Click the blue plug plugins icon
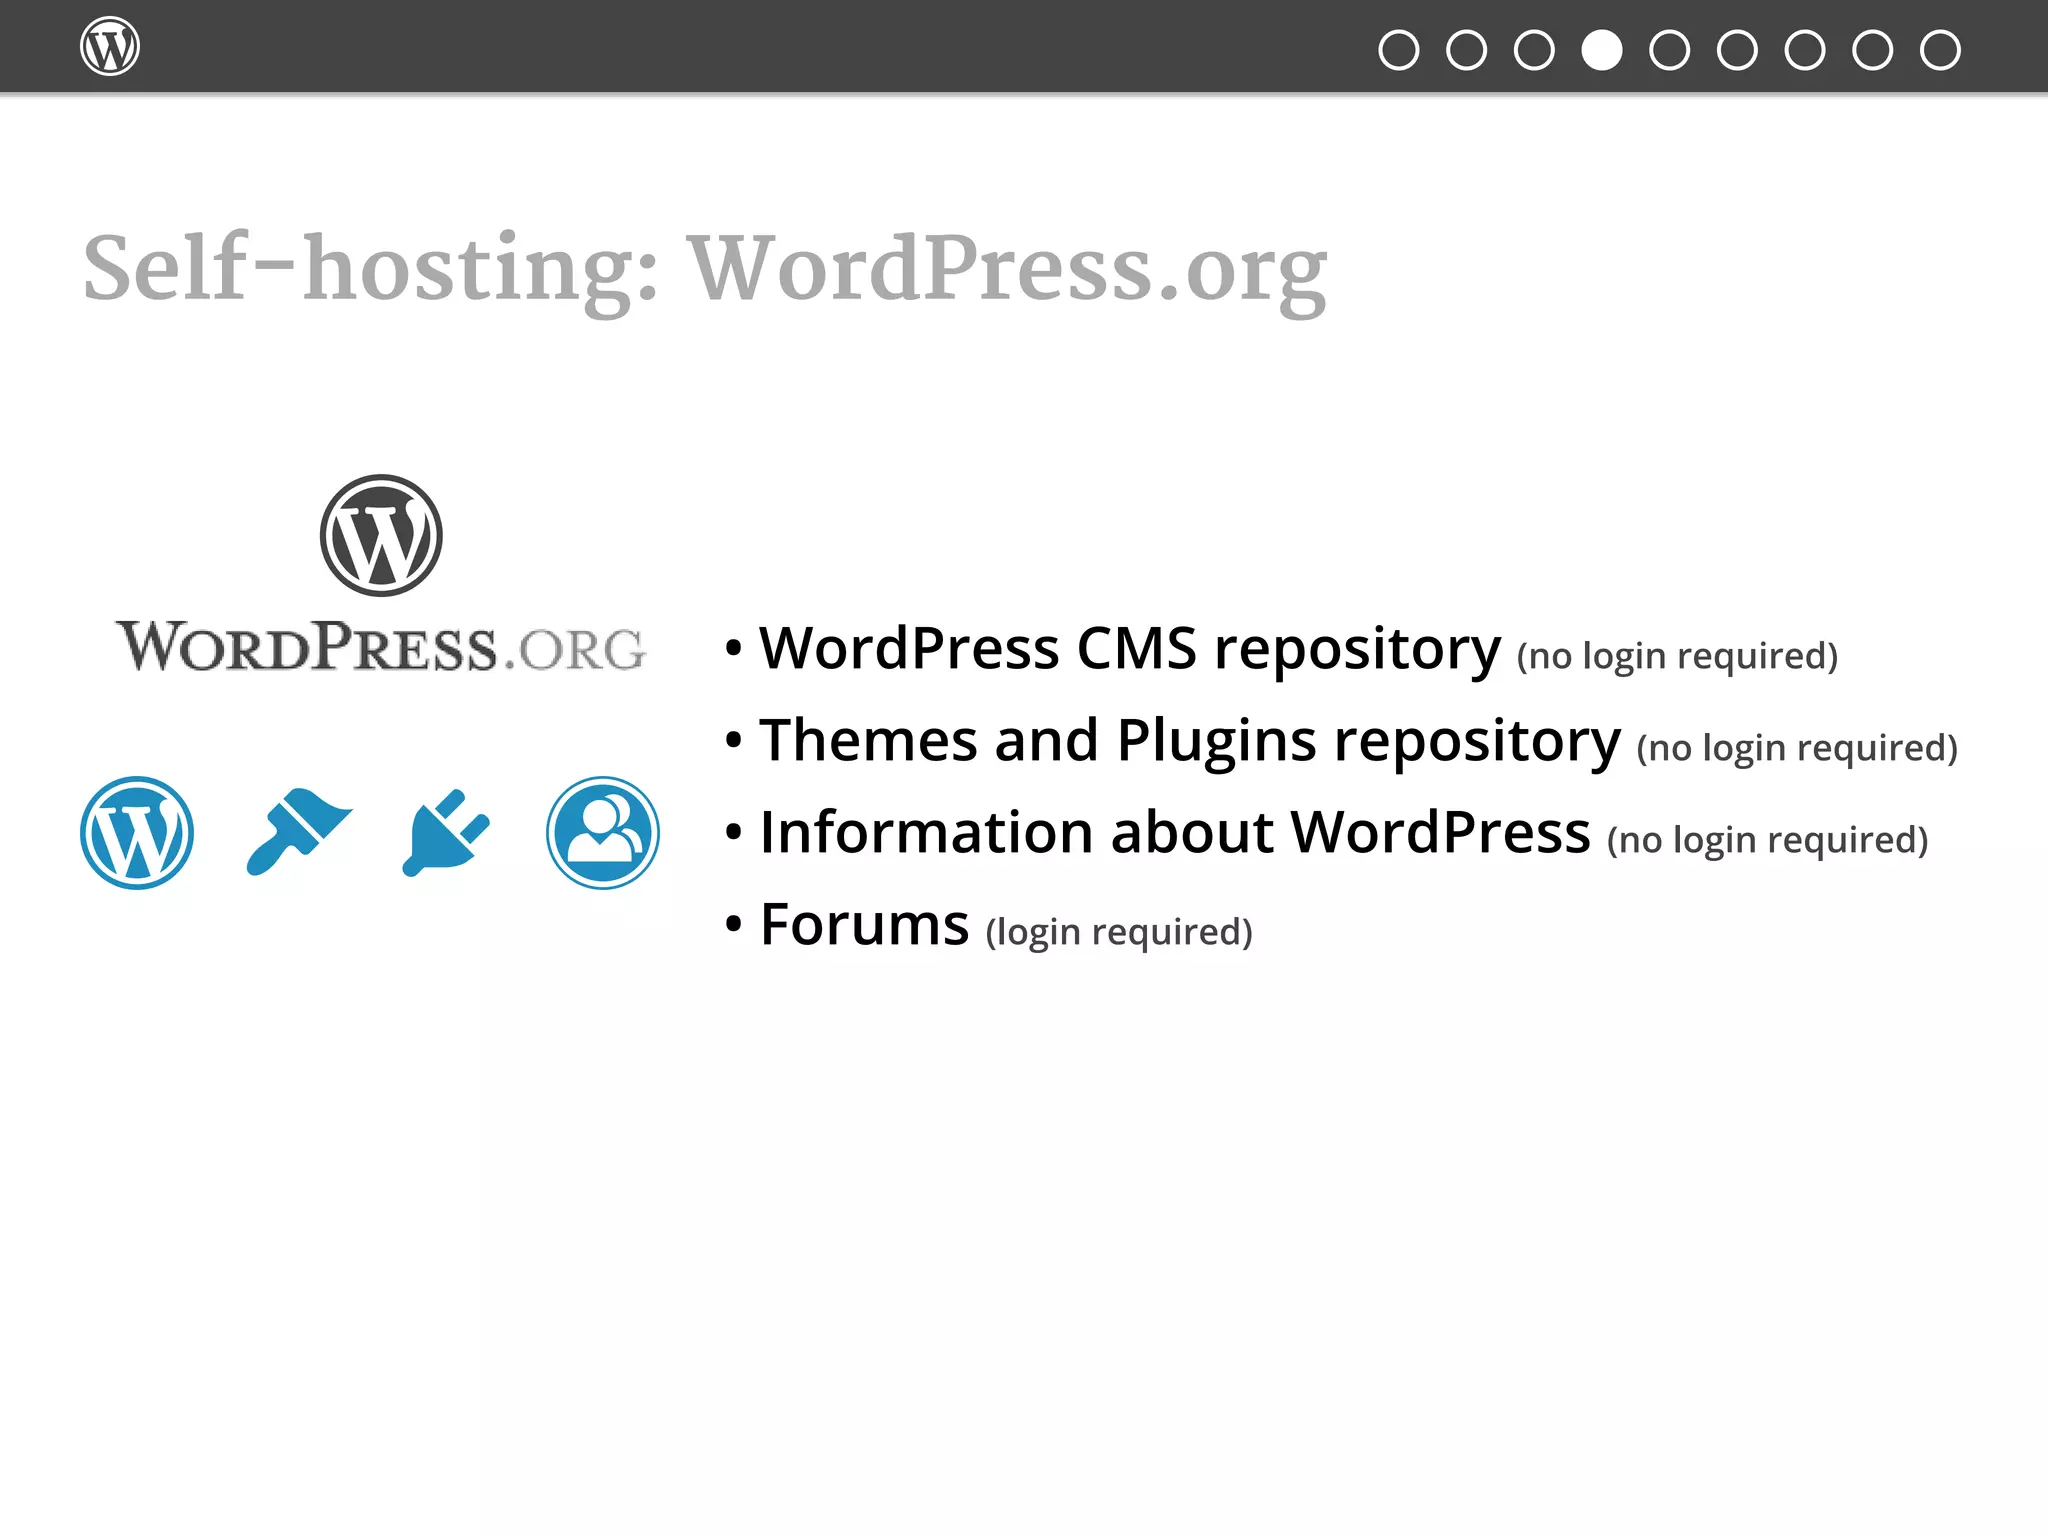The height and width of the screenshot is (1536, 2048). [446, 833]
